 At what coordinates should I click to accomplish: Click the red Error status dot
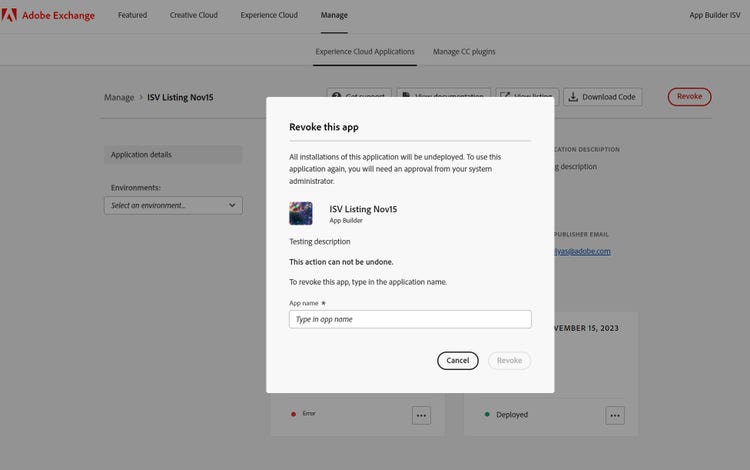point(293,414)
